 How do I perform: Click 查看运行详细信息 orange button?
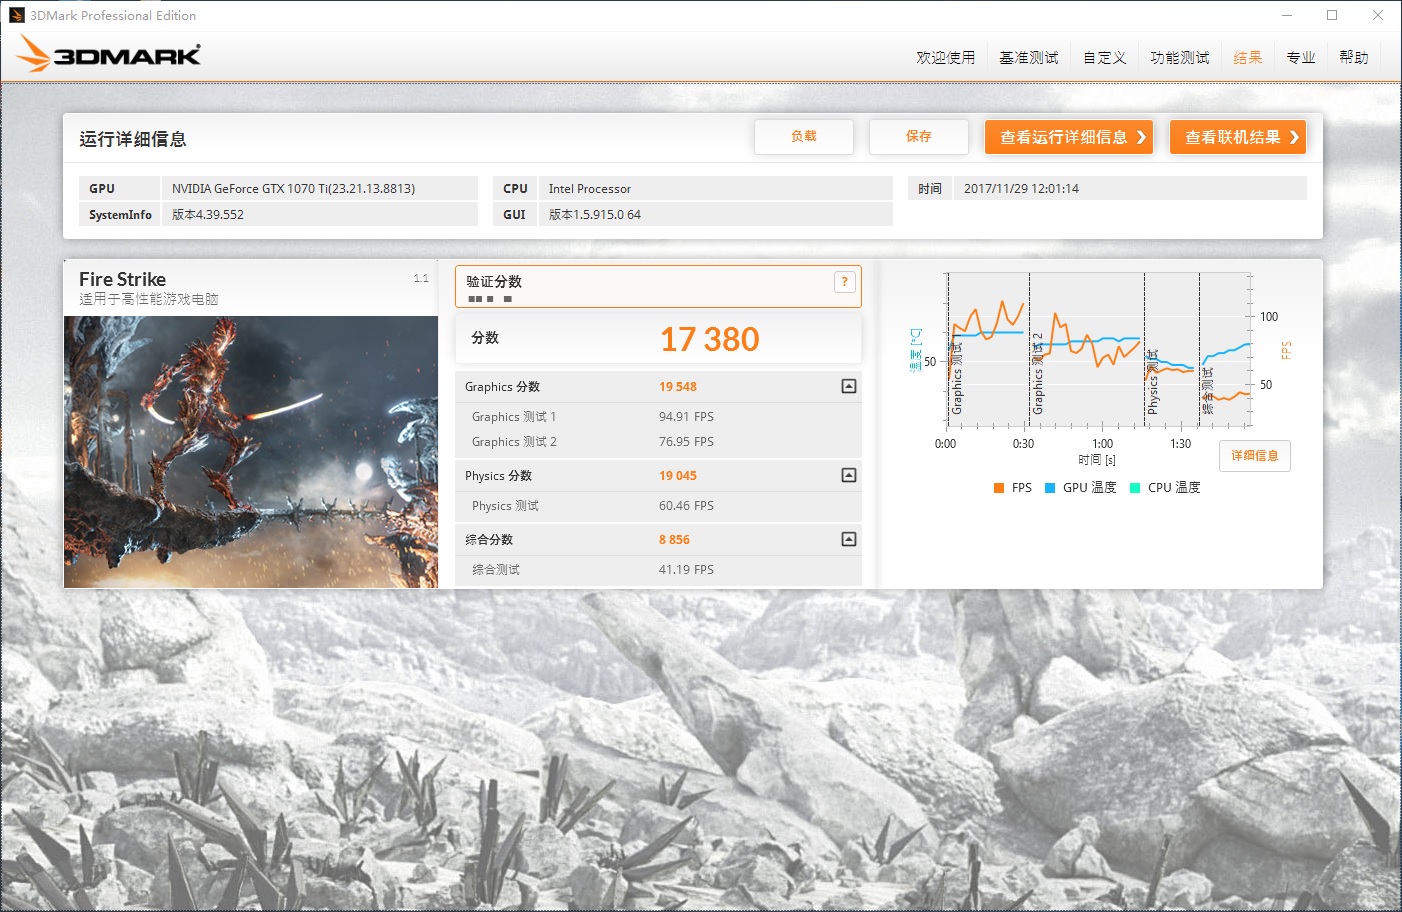click(1069, 137)
